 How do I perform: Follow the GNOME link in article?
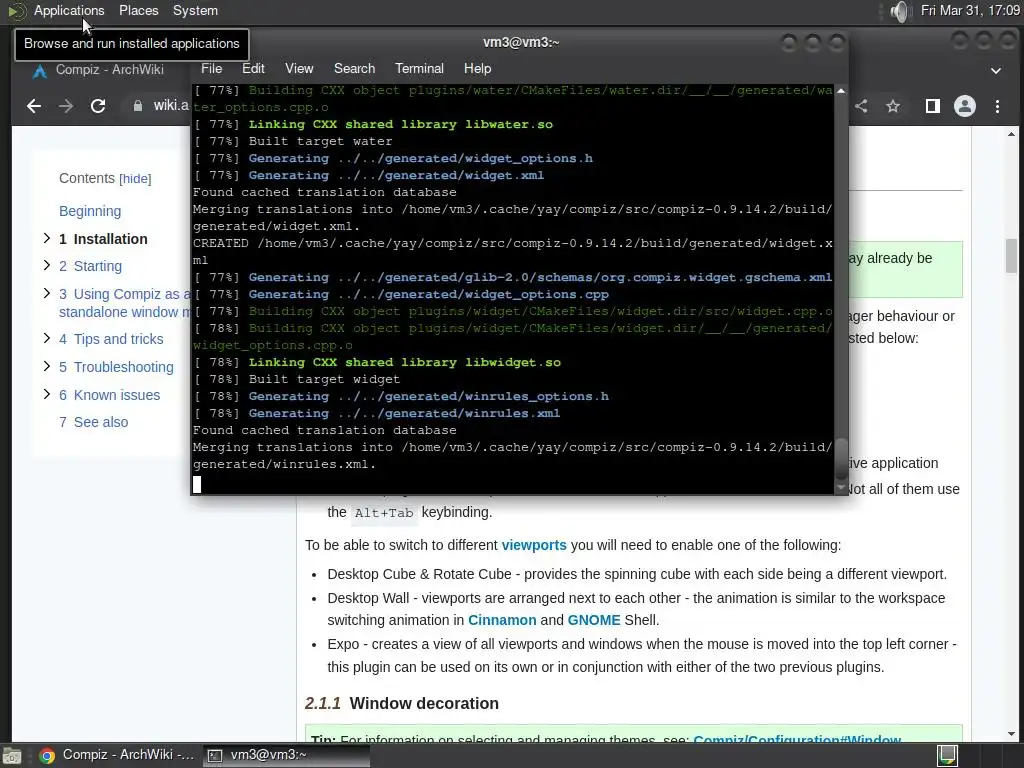tap(594, 620)
